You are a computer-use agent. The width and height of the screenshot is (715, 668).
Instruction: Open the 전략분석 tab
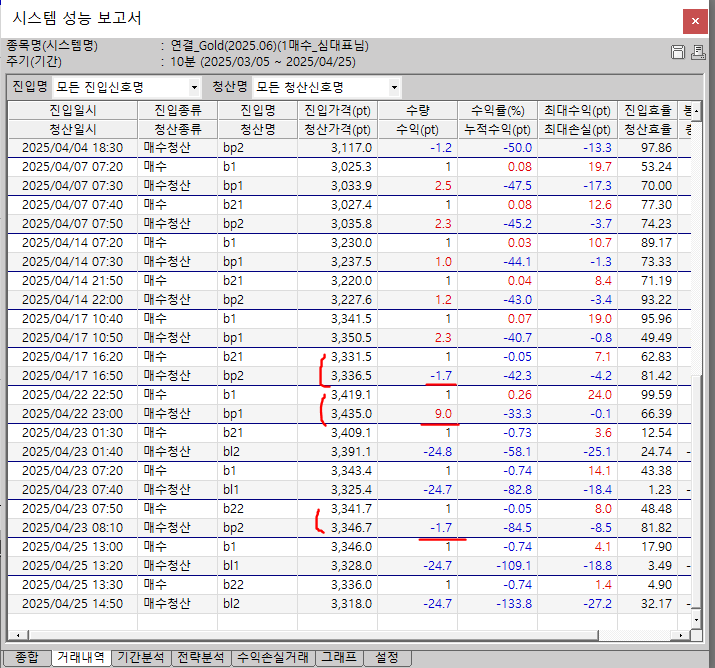click(199, 657)
